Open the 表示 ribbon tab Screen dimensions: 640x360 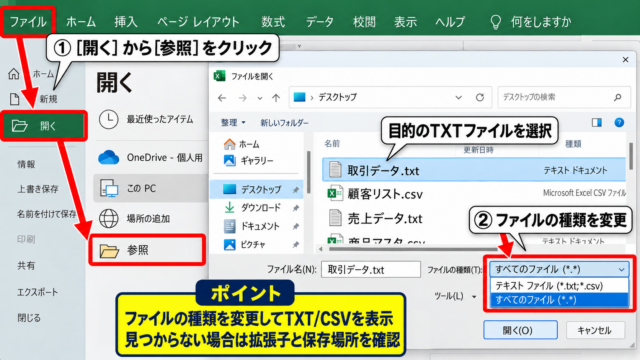(x=405, y=22)
